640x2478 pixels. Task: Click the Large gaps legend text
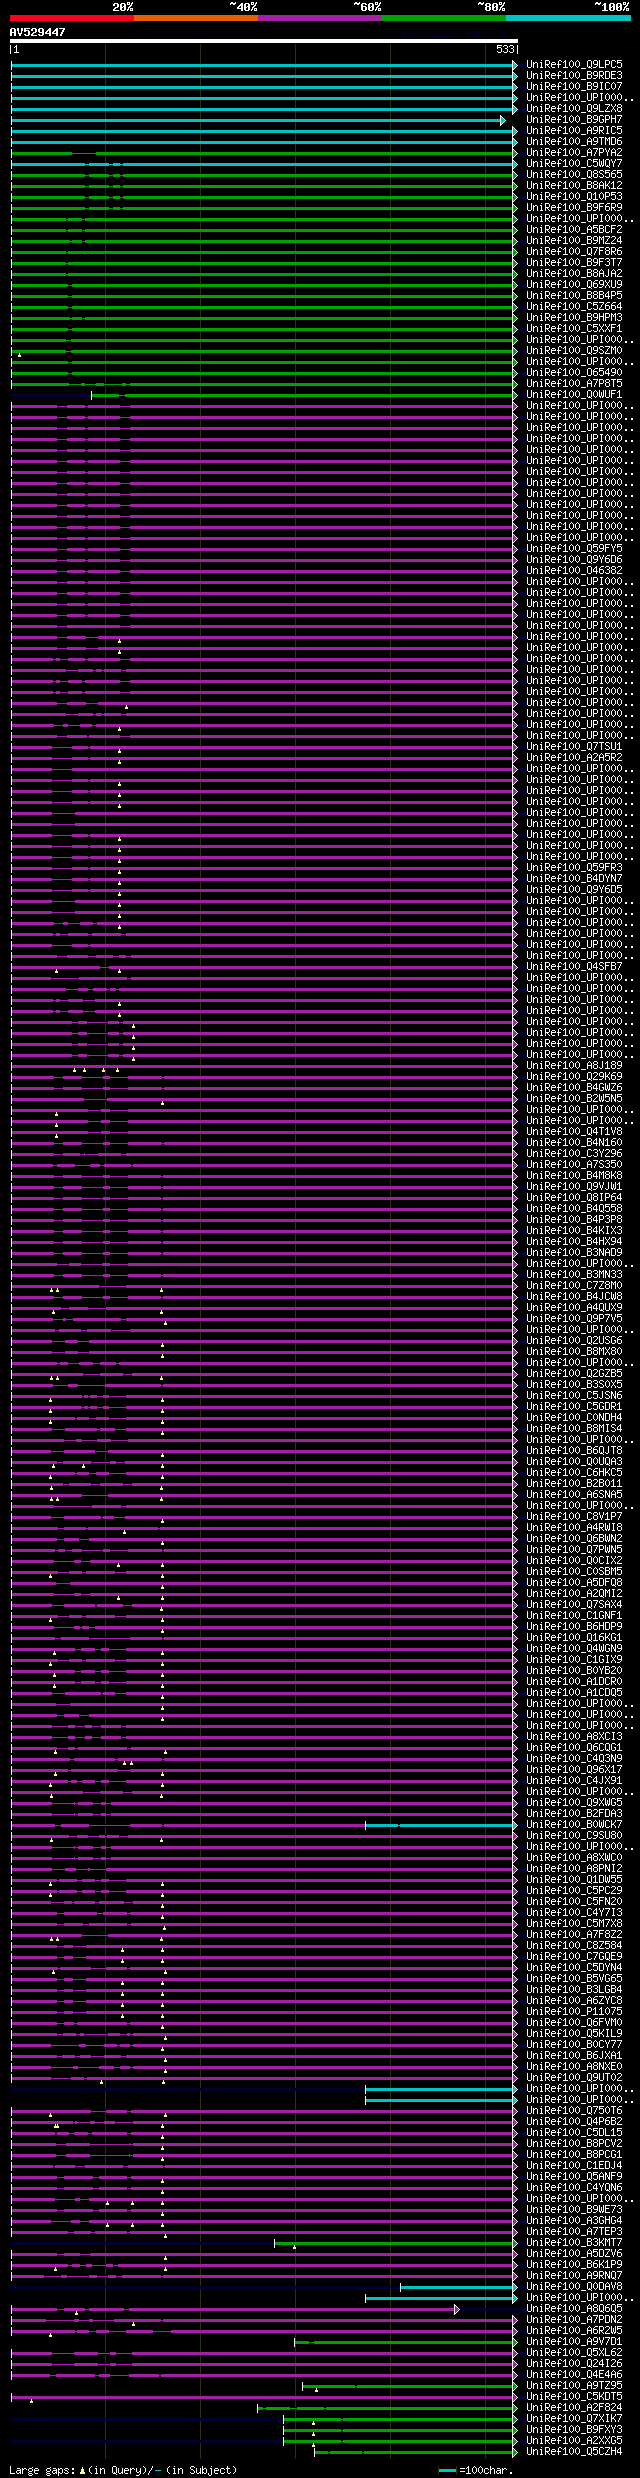coord(41,2470)
